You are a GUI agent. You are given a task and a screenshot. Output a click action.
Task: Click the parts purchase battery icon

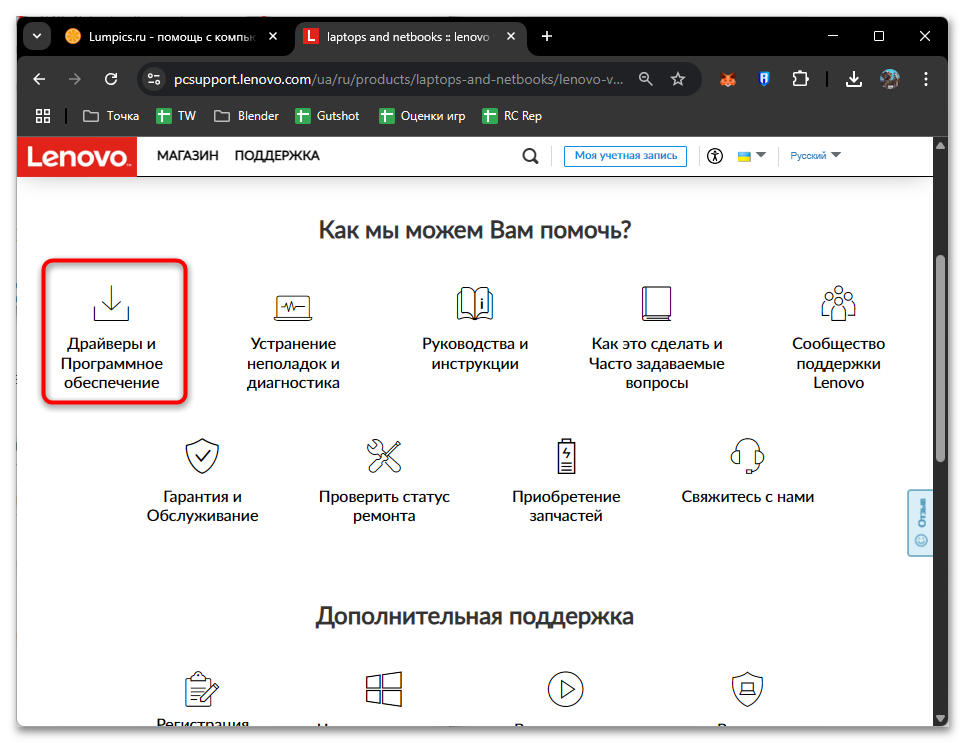click(566, 456)
